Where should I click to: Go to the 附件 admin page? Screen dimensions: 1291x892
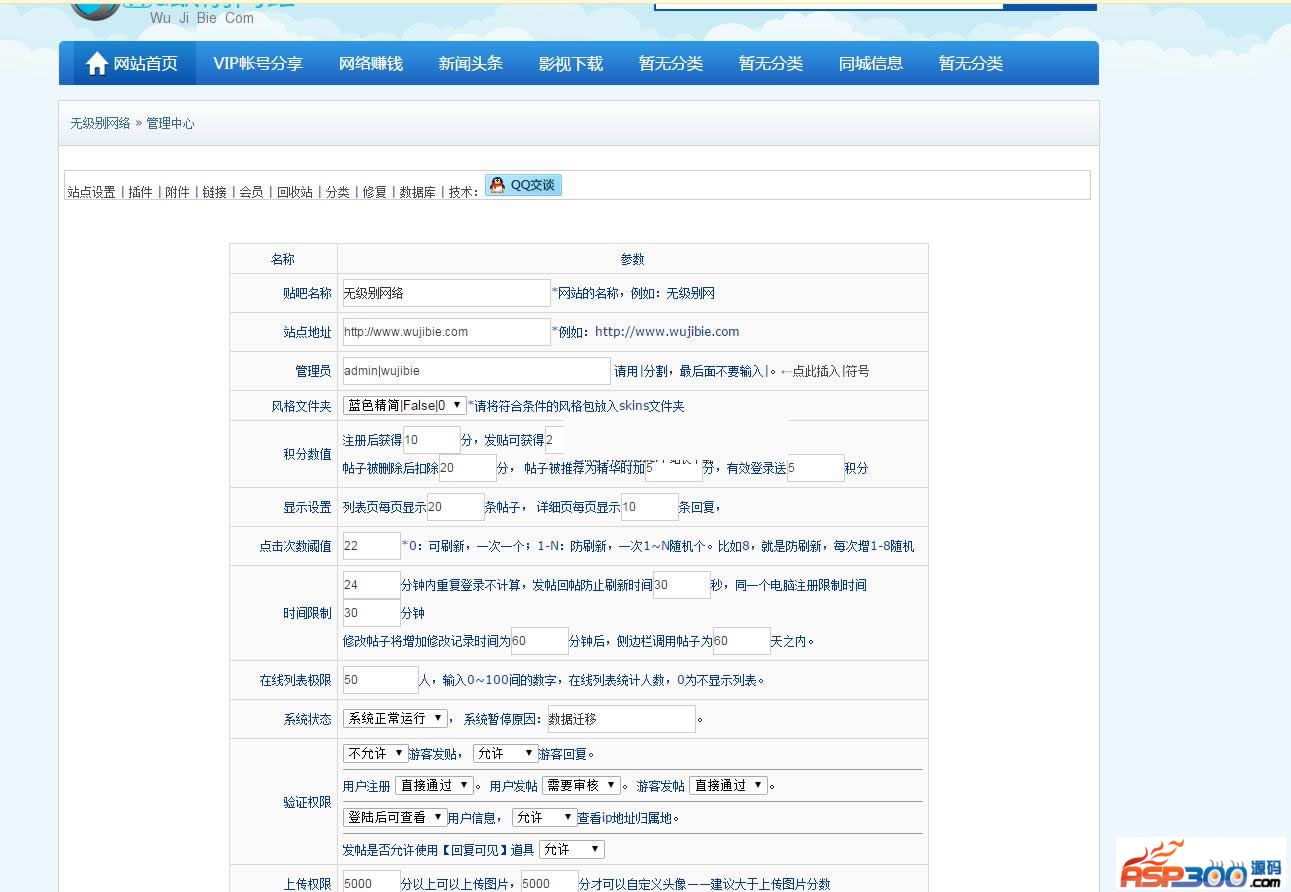pos(177,192)
